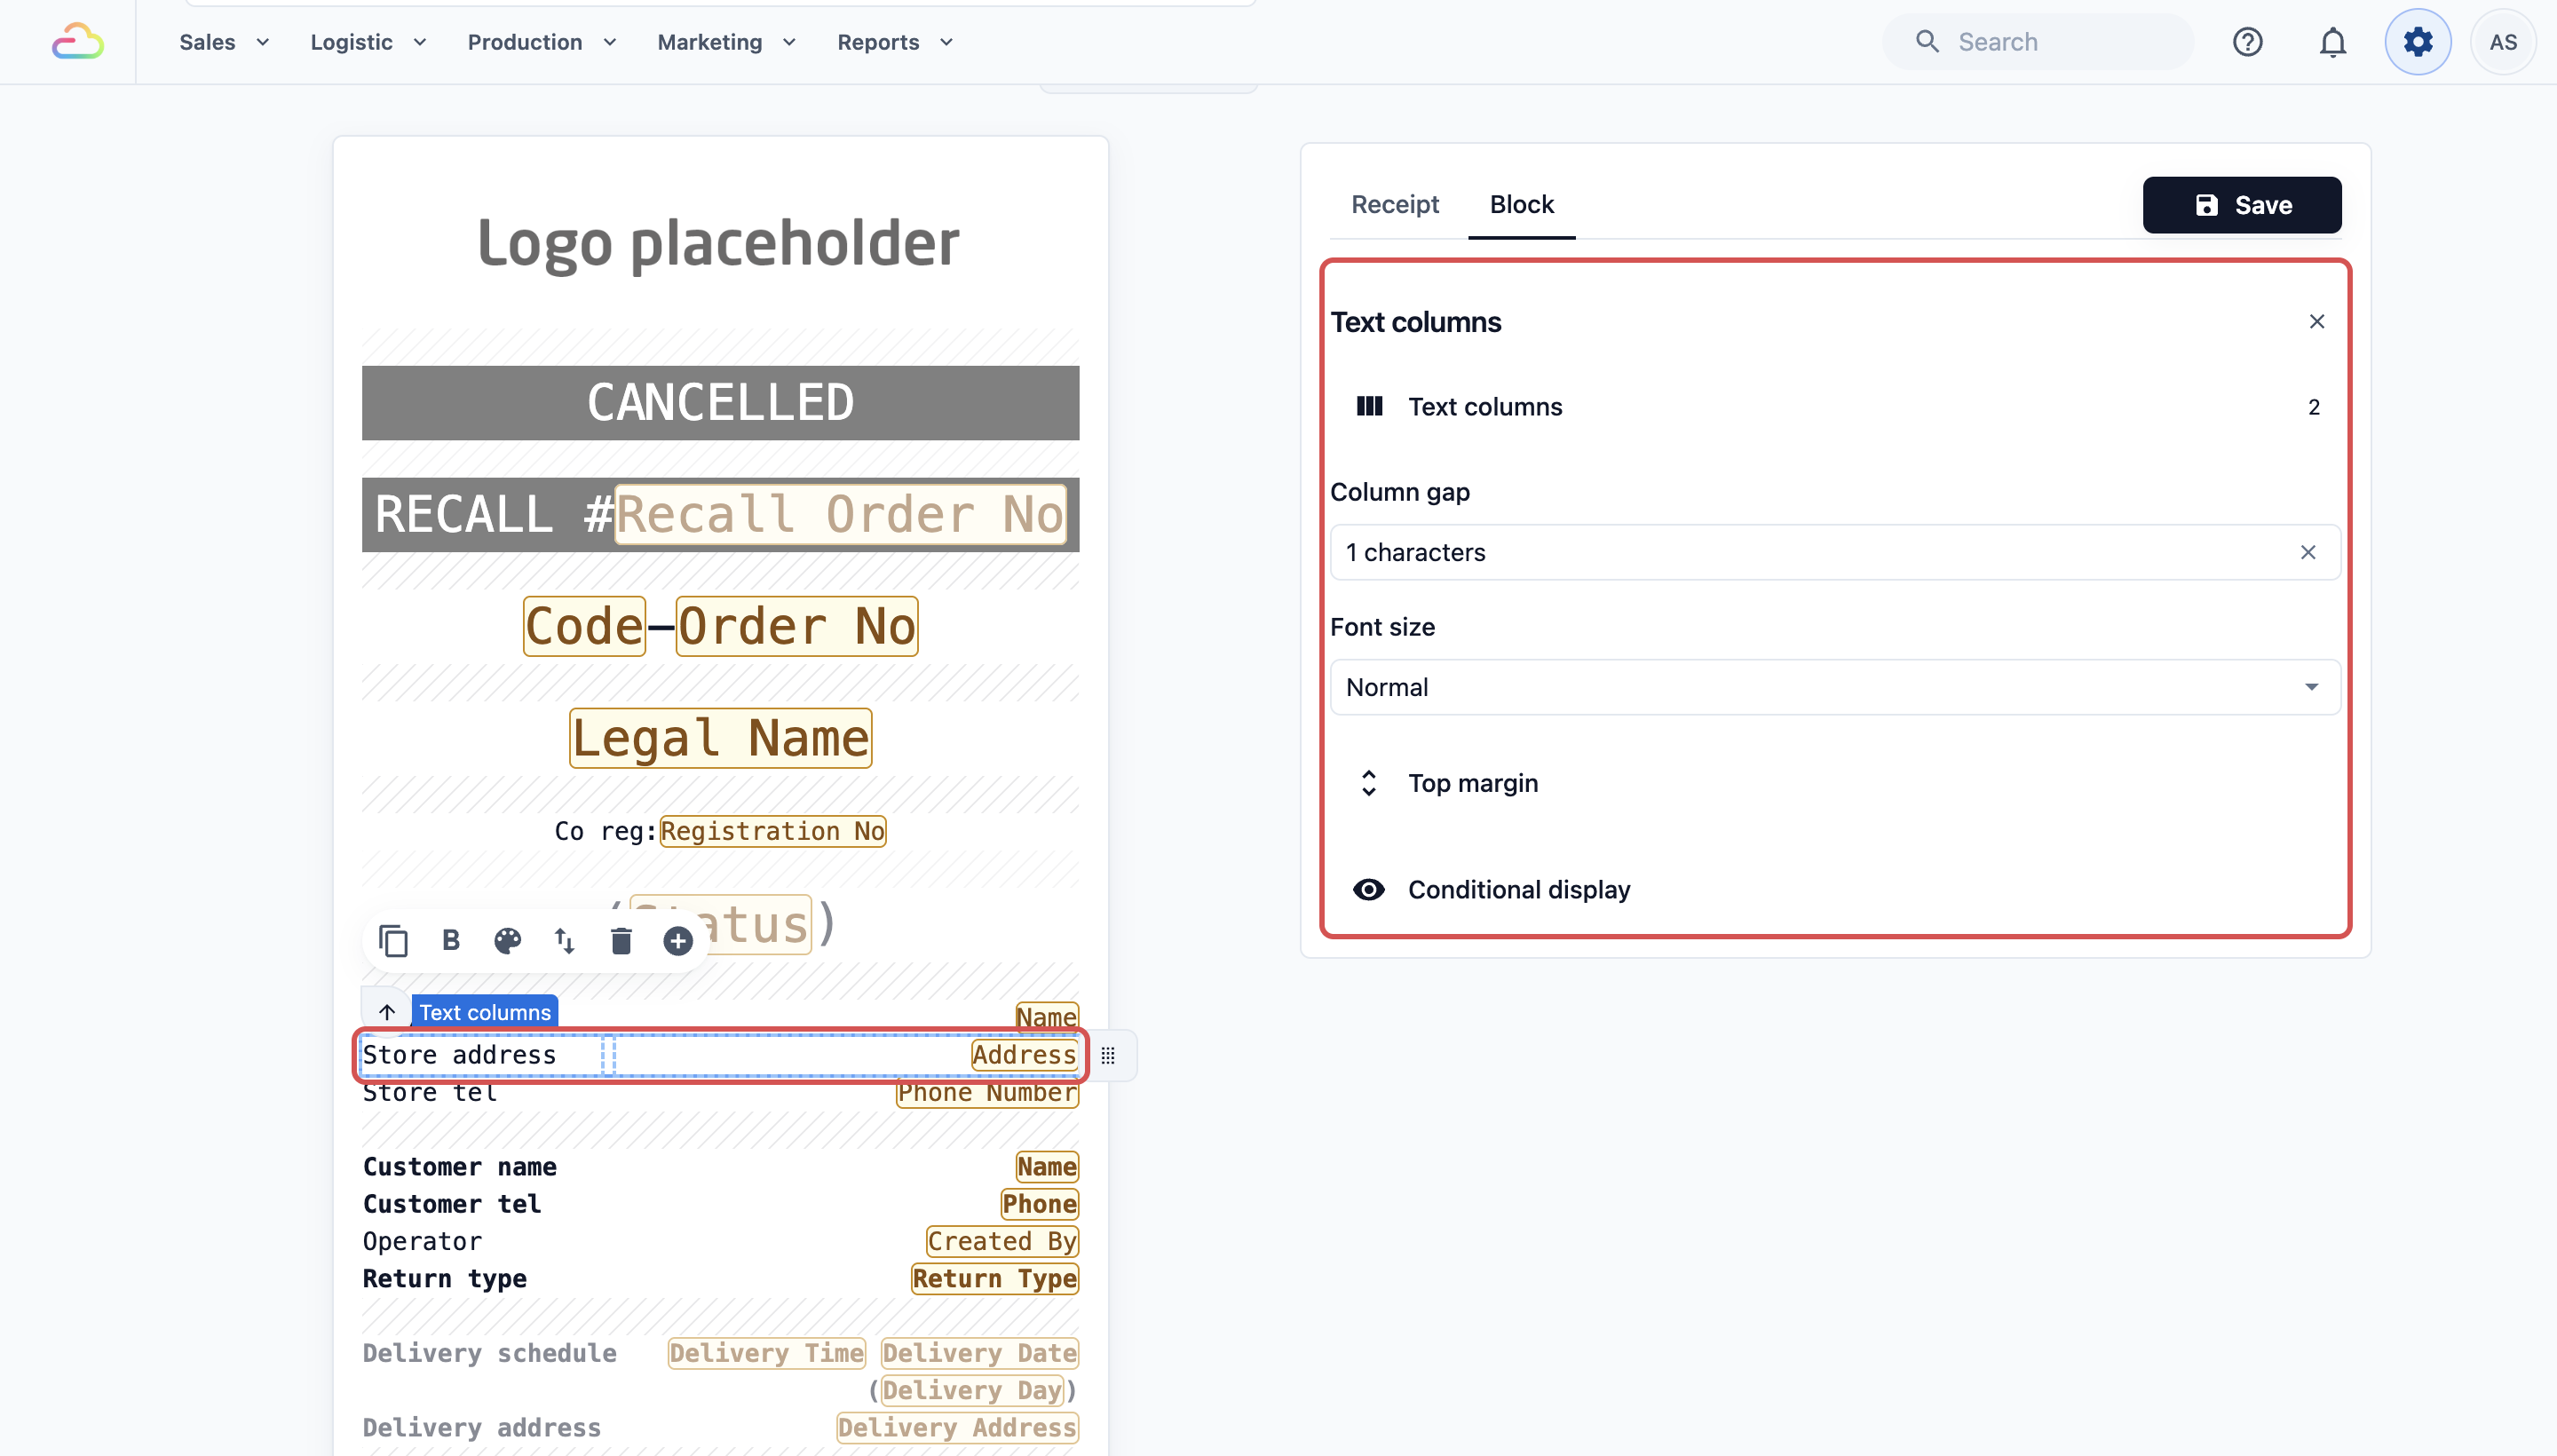
Task: Select the Legal Name variable block
Action: (720, 738)
